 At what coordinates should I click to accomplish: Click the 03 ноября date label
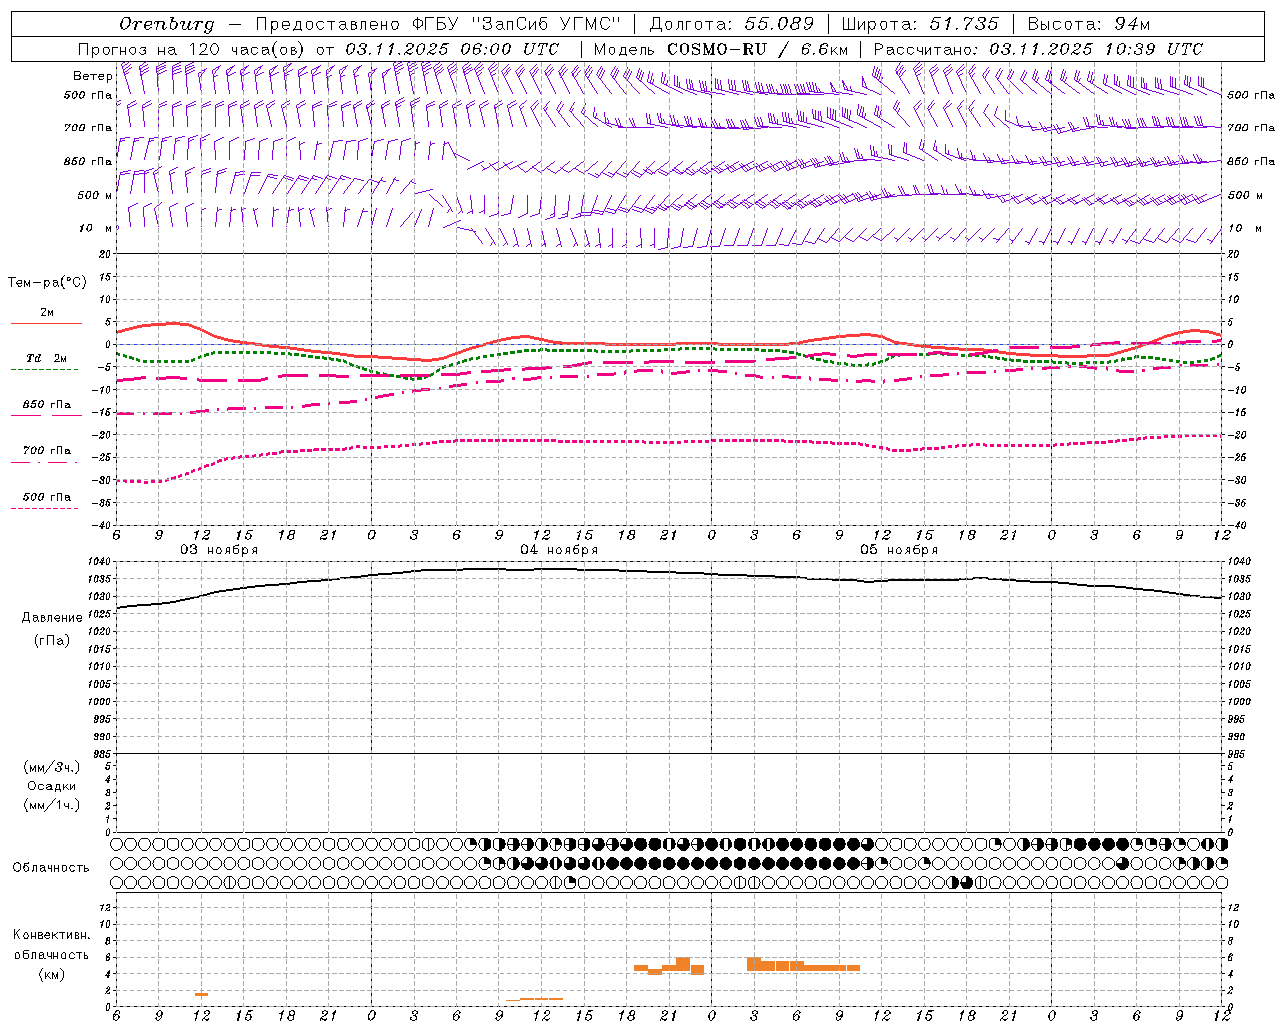[219, 550]
